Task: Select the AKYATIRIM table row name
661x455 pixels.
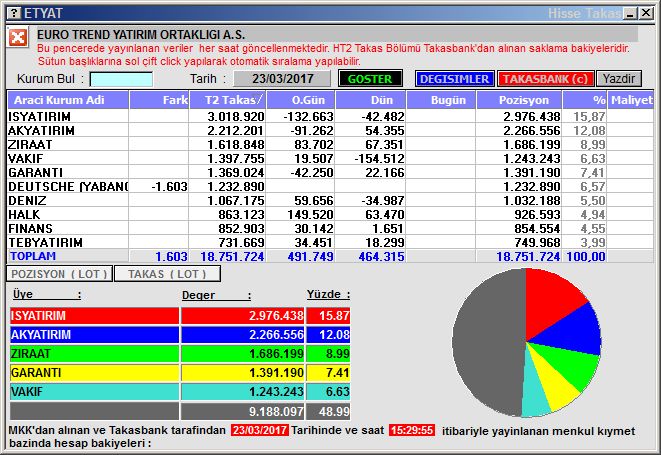Action: pyautogui.click(x=41, y=131)
